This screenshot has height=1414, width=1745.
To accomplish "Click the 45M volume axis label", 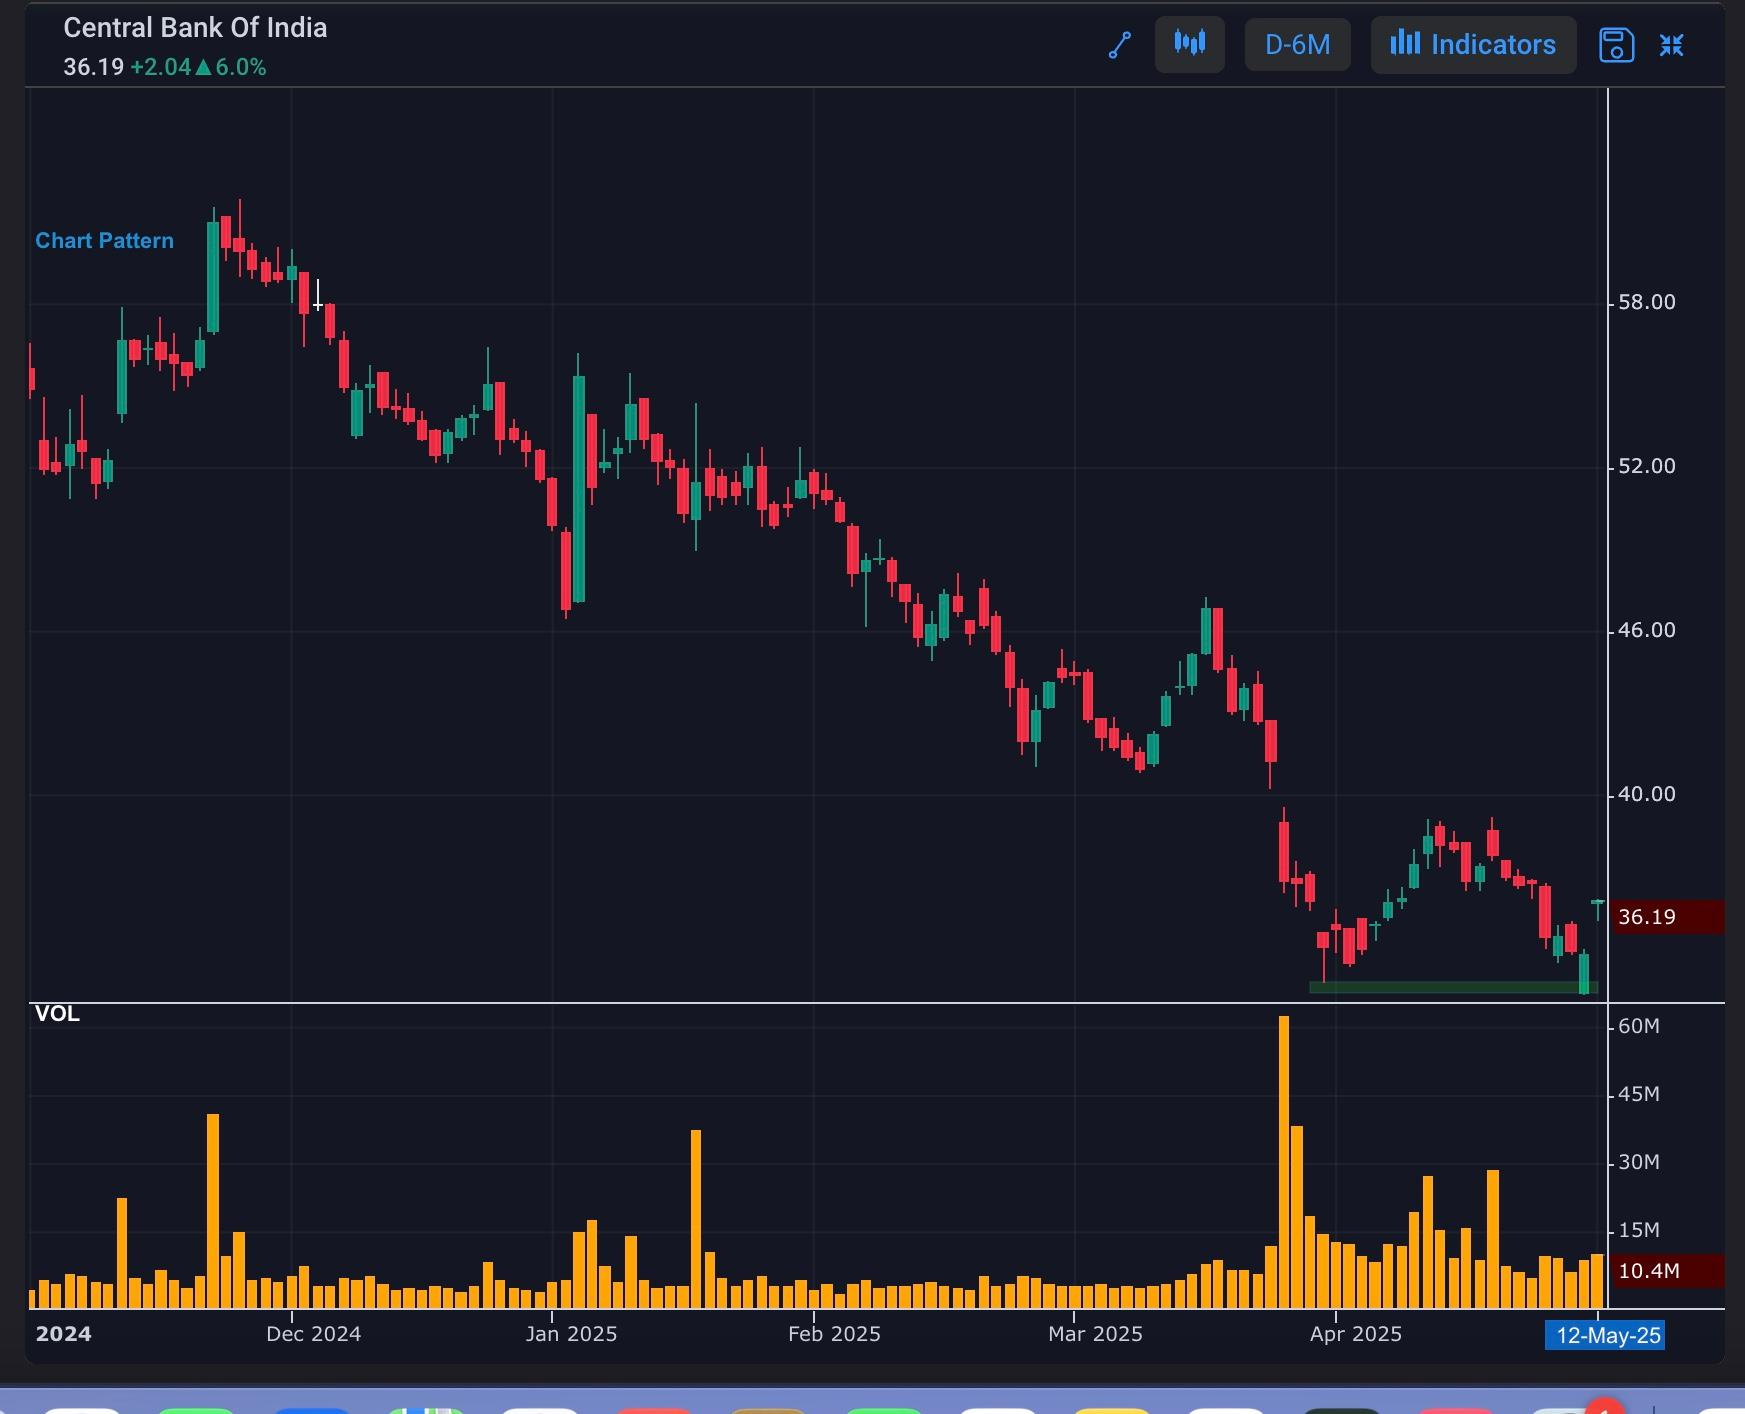I will point(1639,1094).
